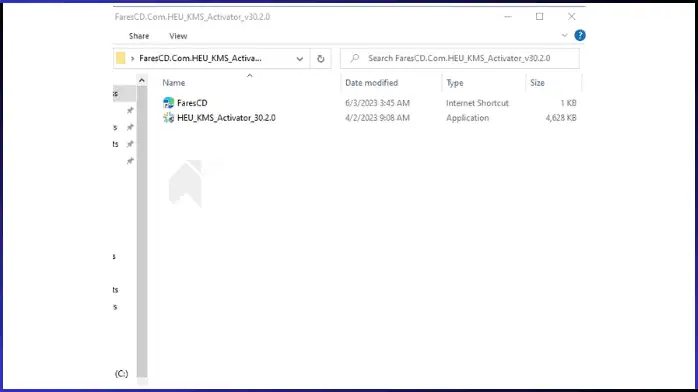Close the File Explorer window
The width and height of the screenshot is (698, 392).
tap(572, 16)
